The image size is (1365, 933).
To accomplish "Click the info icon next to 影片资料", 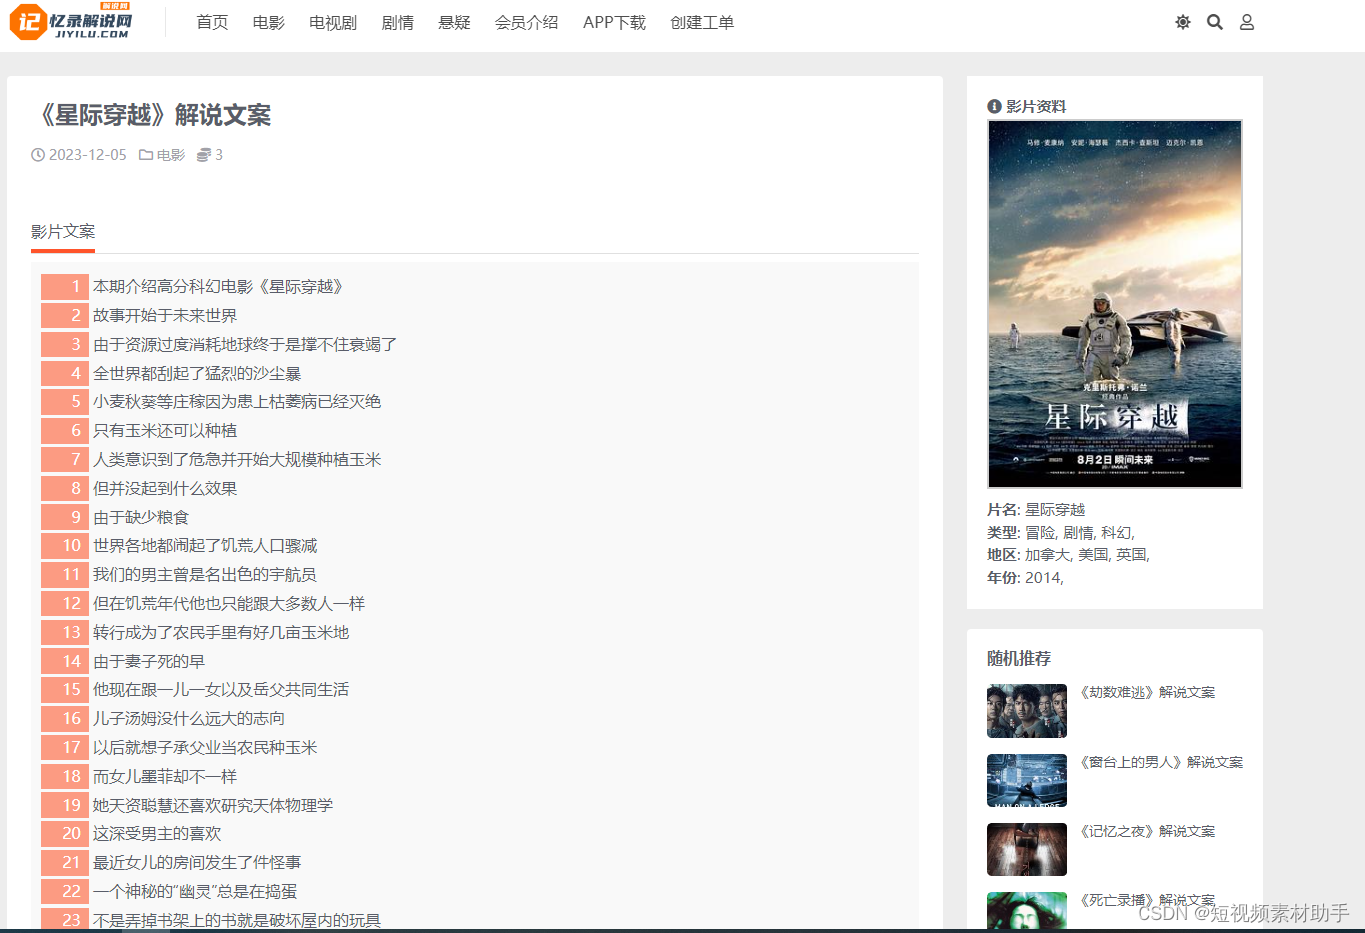I will tap(994, 107).
